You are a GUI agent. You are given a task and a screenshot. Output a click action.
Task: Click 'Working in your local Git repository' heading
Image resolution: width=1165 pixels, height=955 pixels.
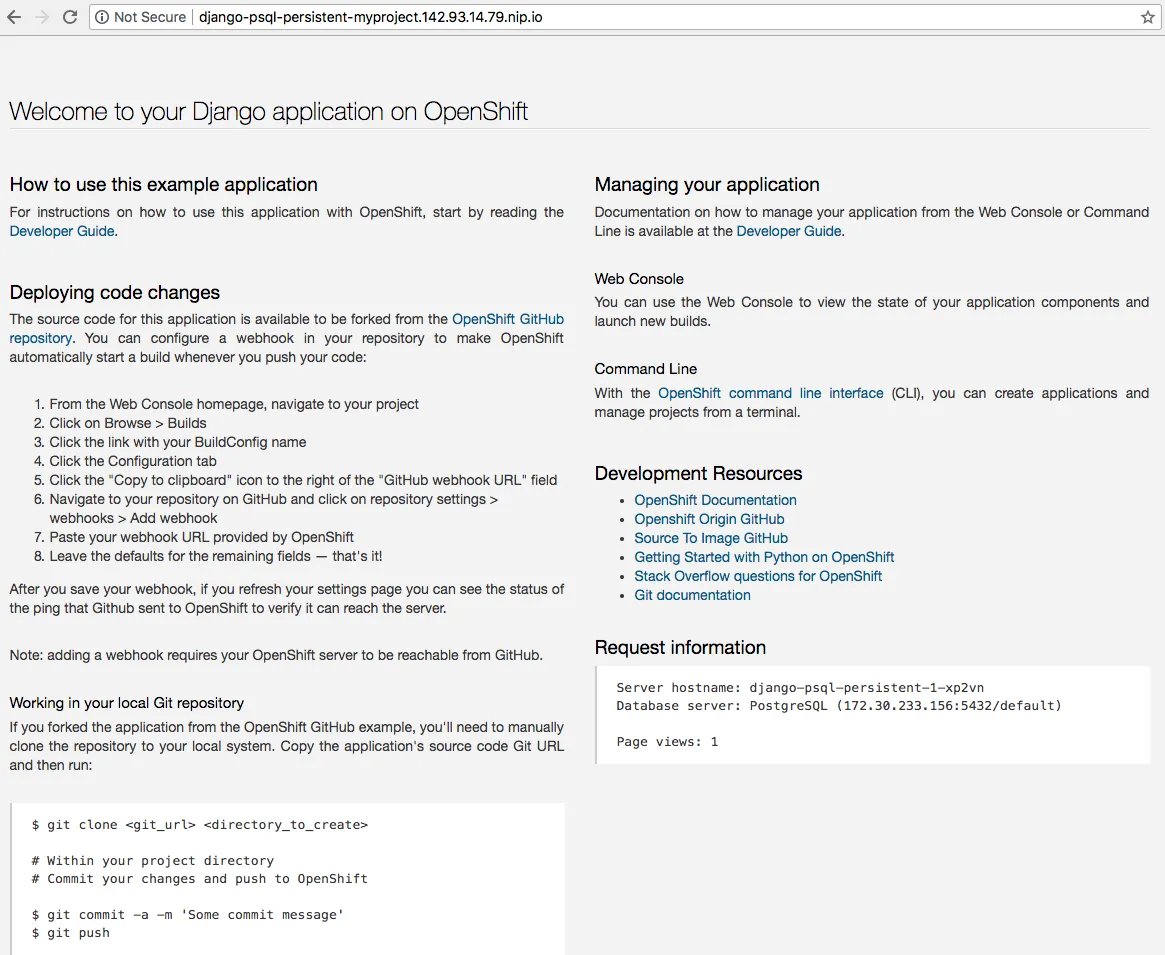(x=126, y=703)
